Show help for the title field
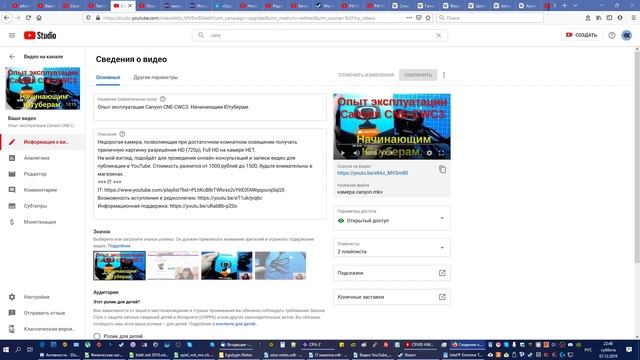640x360 pixels. 163,99
